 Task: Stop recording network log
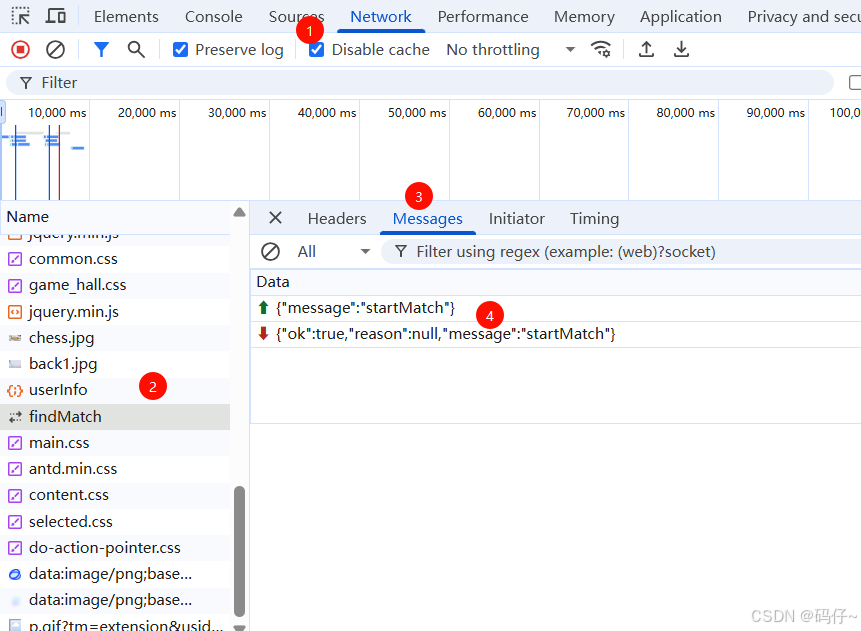tap(20, 49)
